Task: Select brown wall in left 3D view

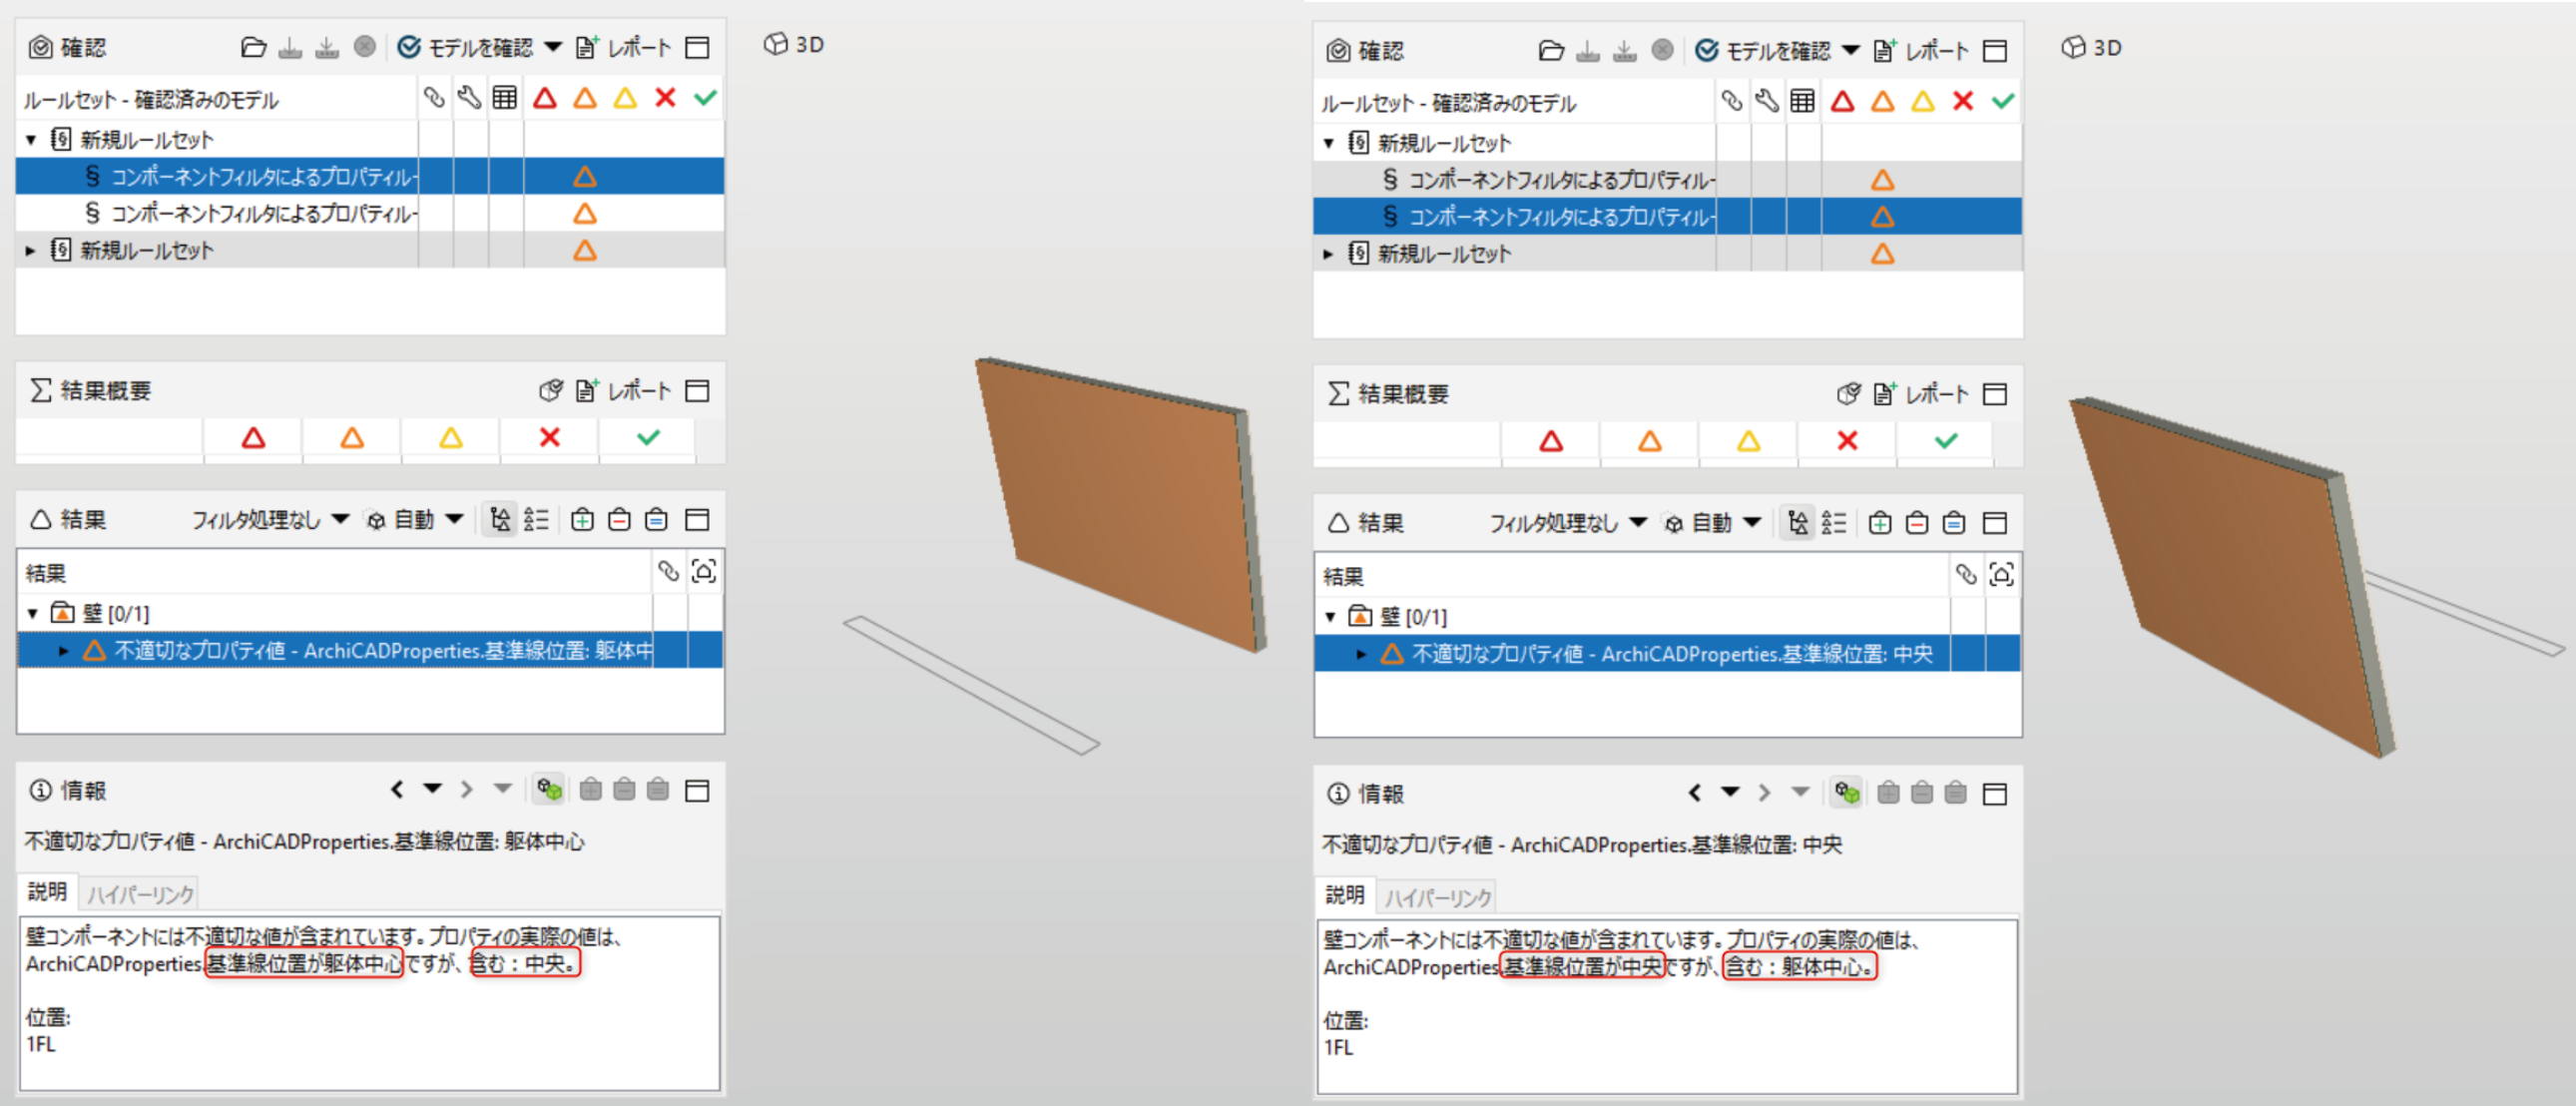Action: [1120, 505]
